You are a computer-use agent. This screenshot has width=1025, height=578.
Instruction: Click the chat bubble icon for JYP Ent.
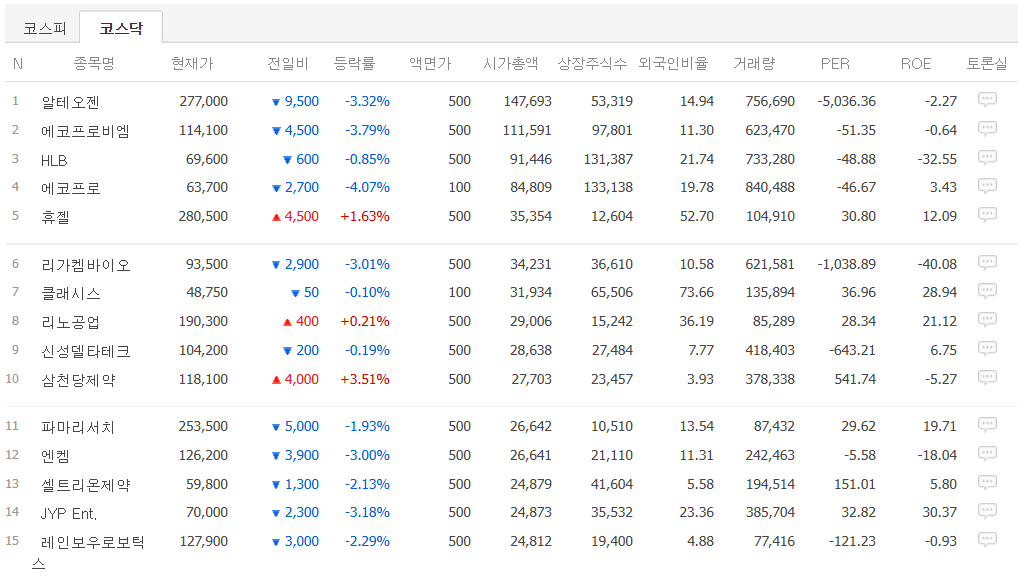coord(986,511)
